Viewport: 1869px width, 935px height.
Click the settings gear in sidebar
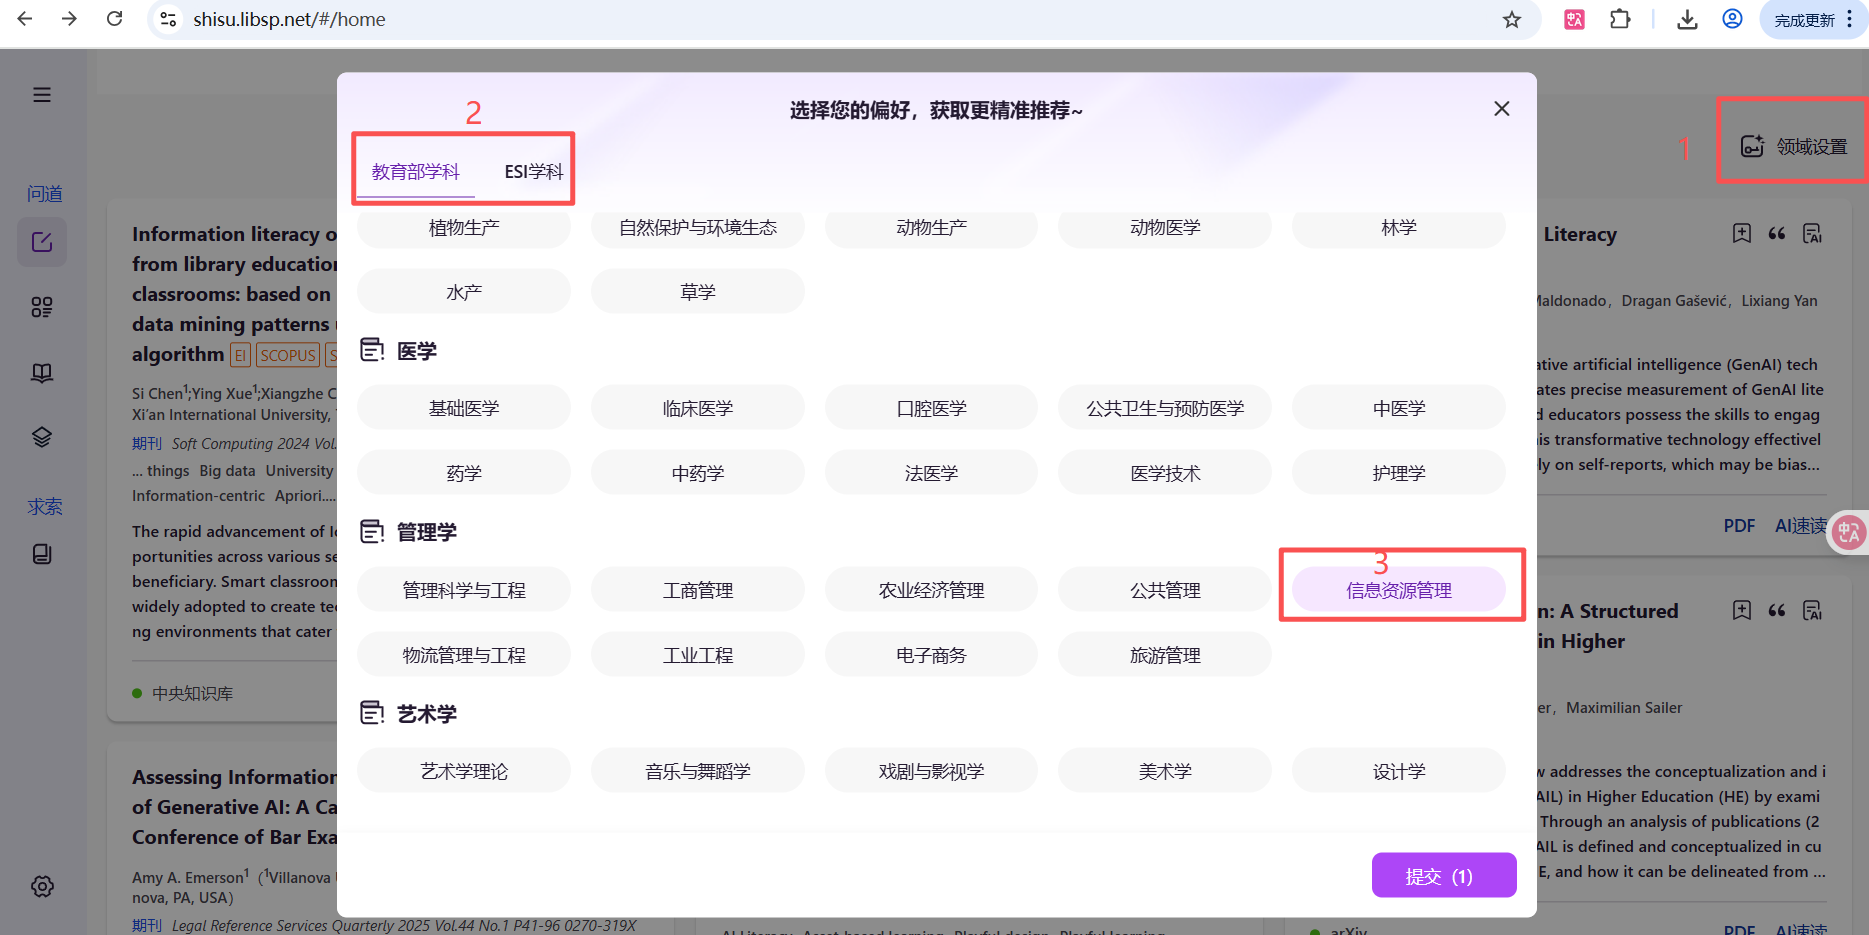click(42, 886)
